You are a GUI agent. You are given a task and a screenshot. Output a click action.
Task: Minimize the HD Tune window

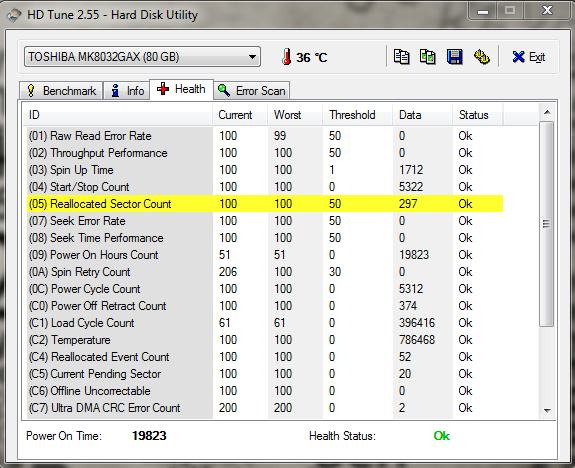click(483, 11)
